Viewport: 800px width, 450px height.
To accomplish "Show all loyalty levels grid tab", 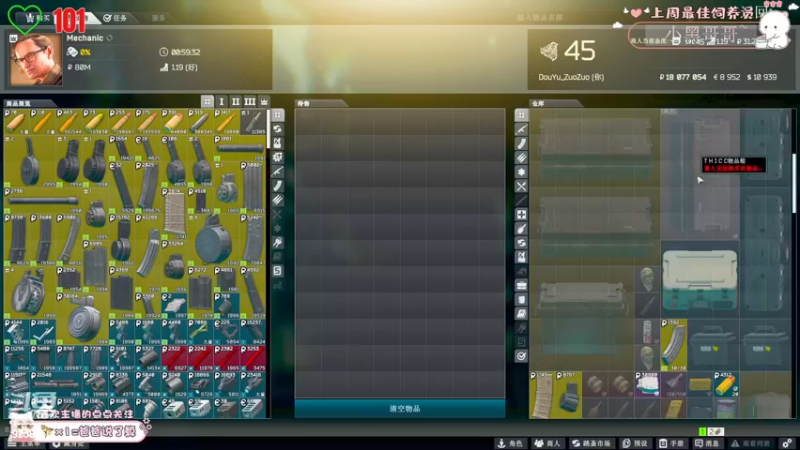I will click(x=207, y=102).
